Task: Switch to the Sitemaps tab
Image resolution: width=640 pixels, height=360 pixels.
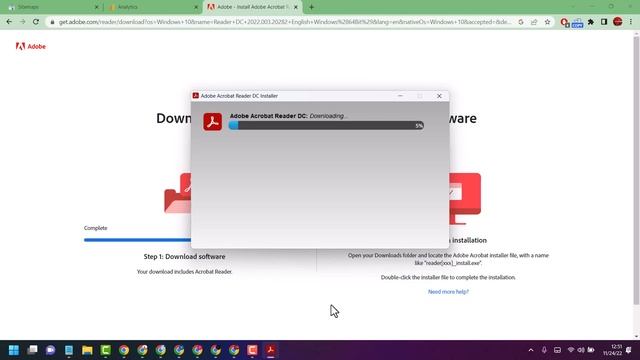Action: pyautogui.click(x=52, y=7)
